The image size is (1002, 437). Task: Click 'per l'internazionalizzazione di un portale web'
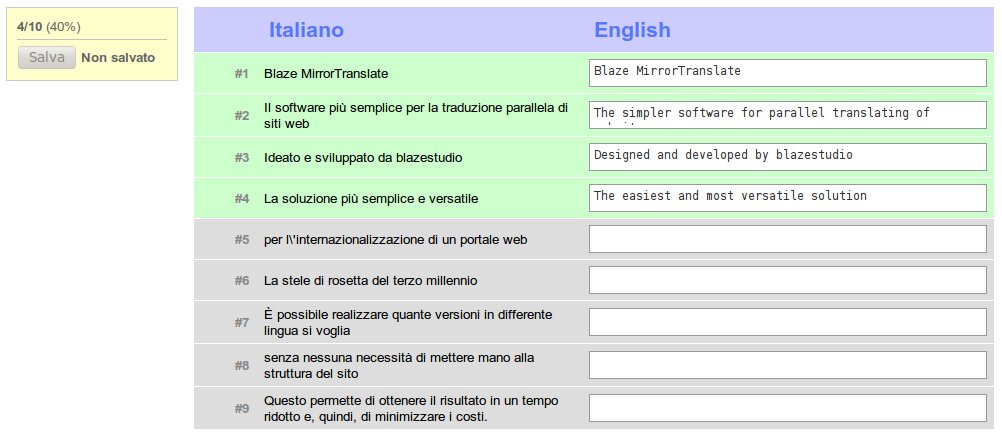click(396, 240)
